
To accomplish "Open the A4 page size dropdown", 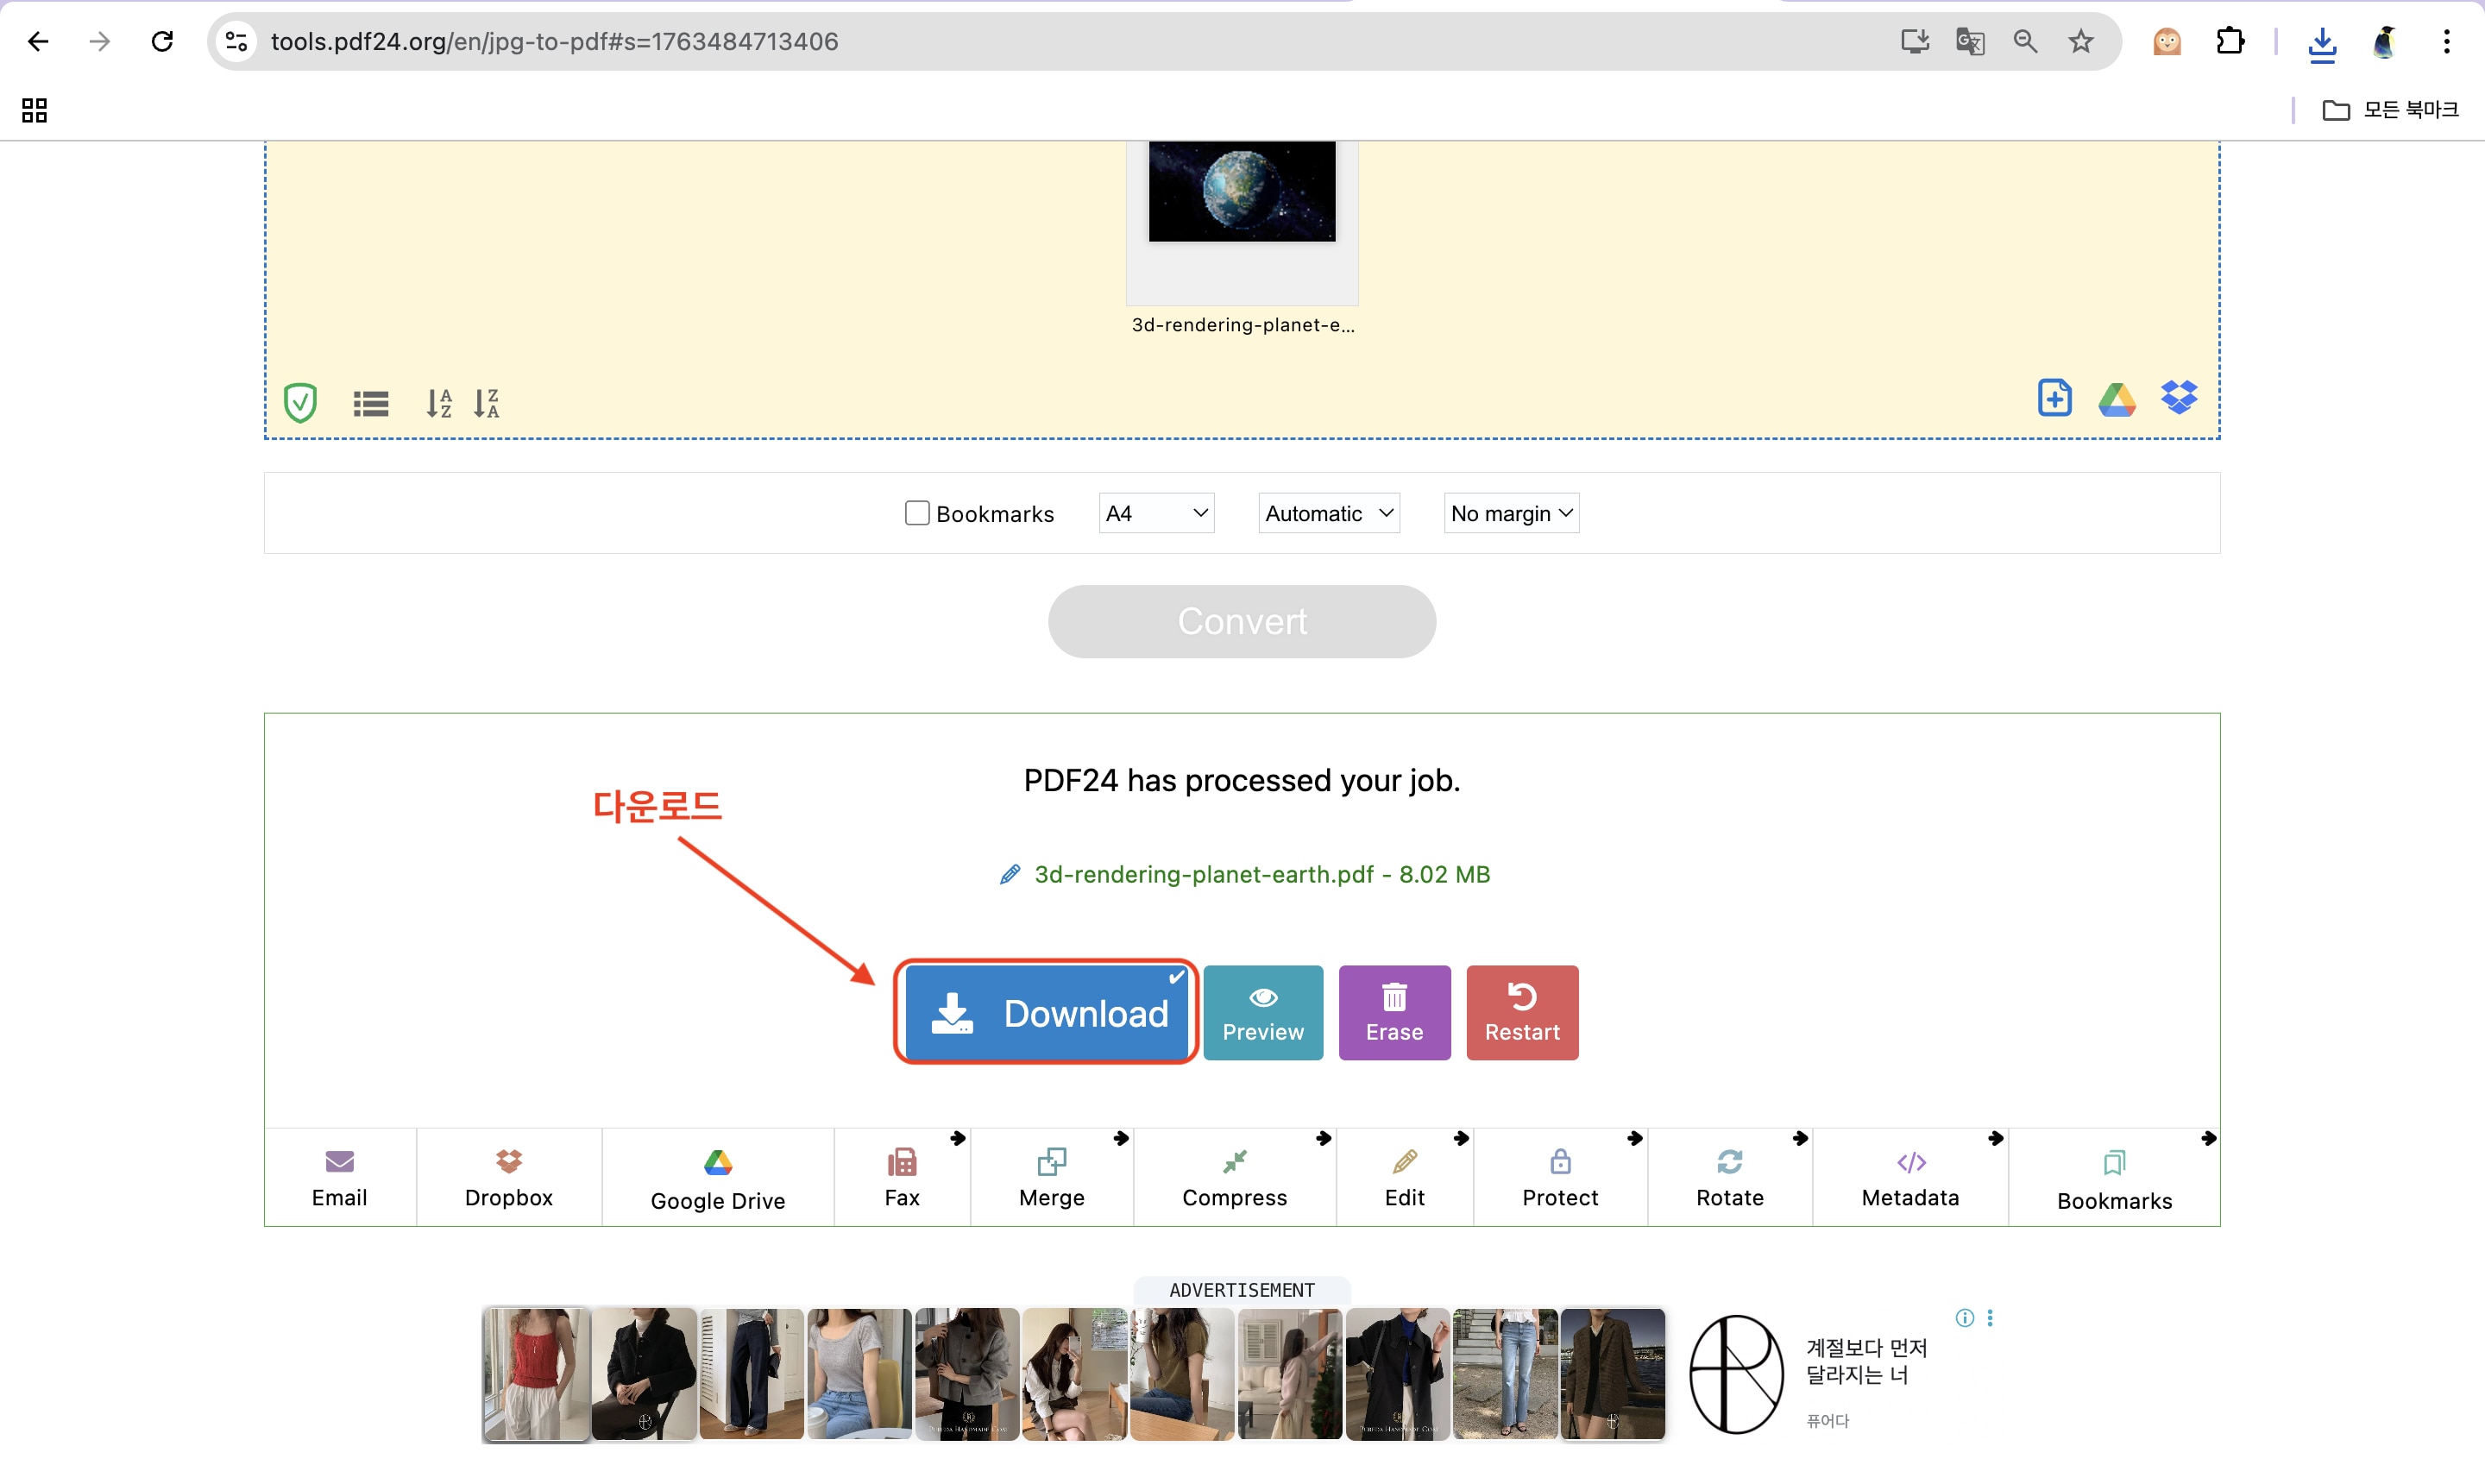I will coord(1156,513).
